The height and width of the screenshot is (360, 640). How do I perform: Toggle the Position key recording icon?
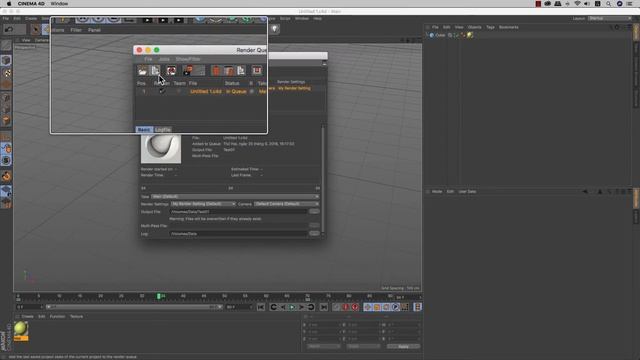(367, 307)
